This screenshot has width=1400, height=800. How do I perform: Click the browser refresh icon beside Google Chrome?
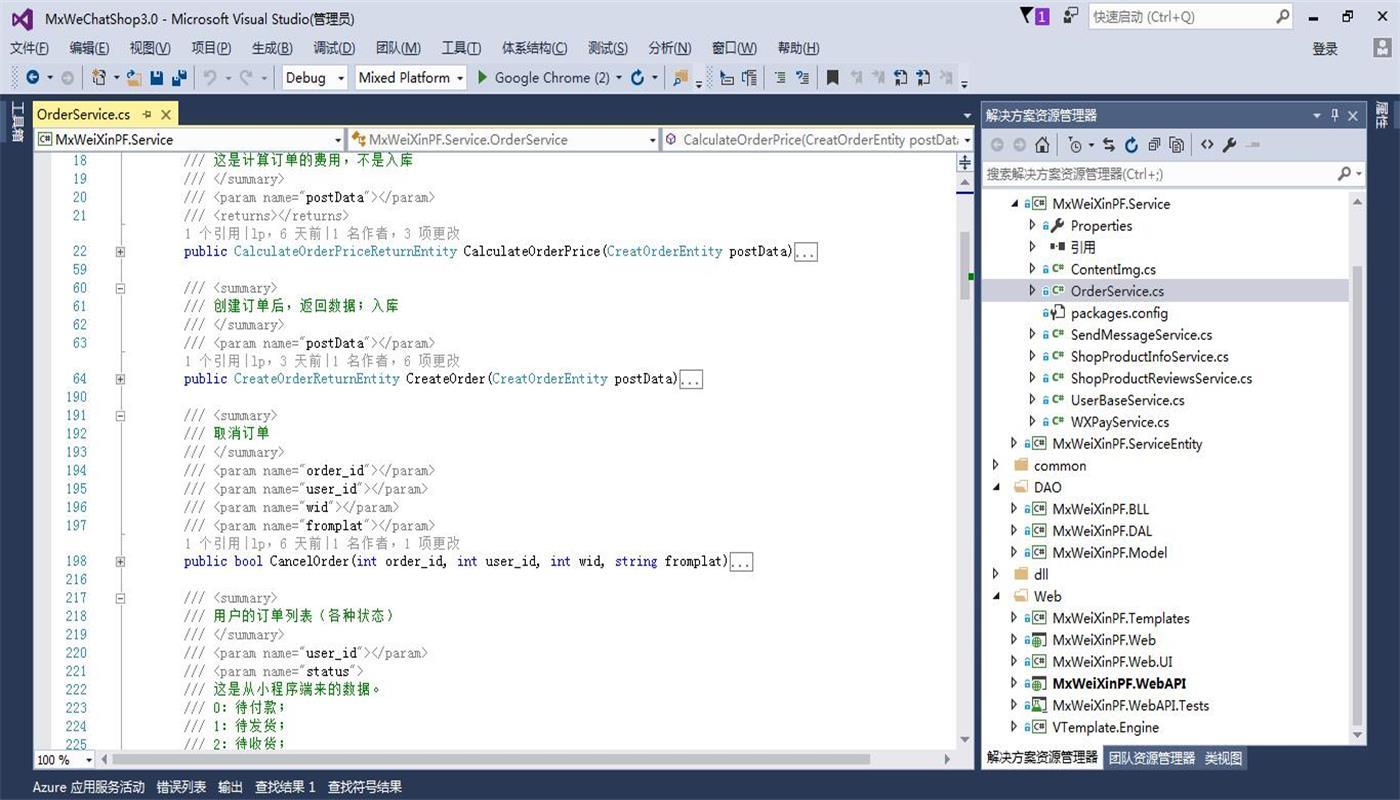[x=637, y=77]
